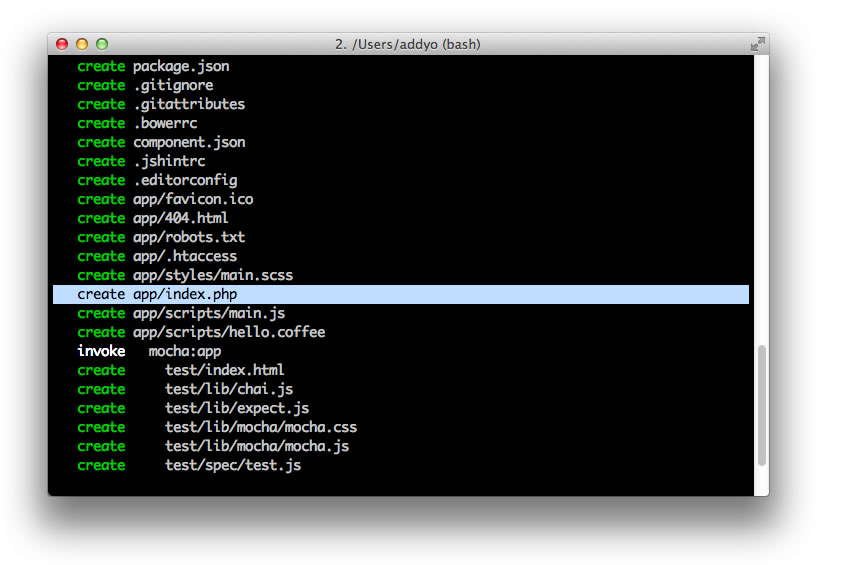Click the app/styles/main.scss path
The height and width of the screenshot is (565, 845).
click(213, 275)
